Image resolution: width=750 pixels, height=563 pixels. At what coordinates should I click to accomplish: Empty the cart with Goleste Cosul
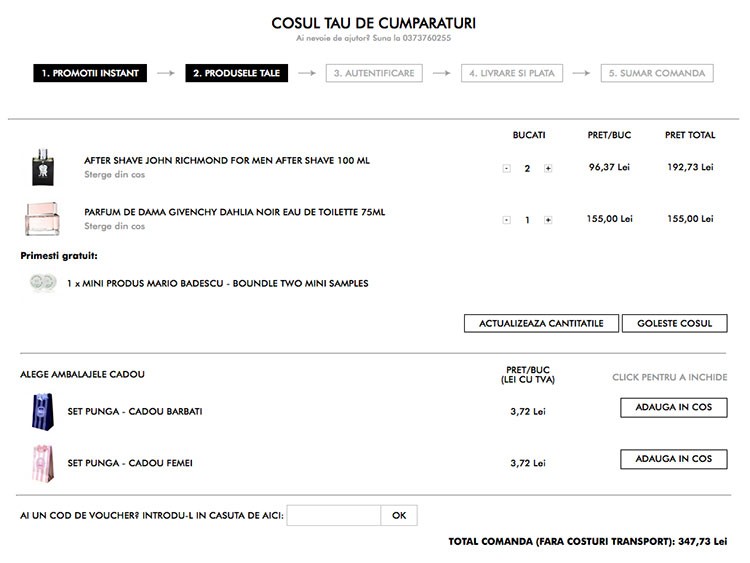click(674, 324)
